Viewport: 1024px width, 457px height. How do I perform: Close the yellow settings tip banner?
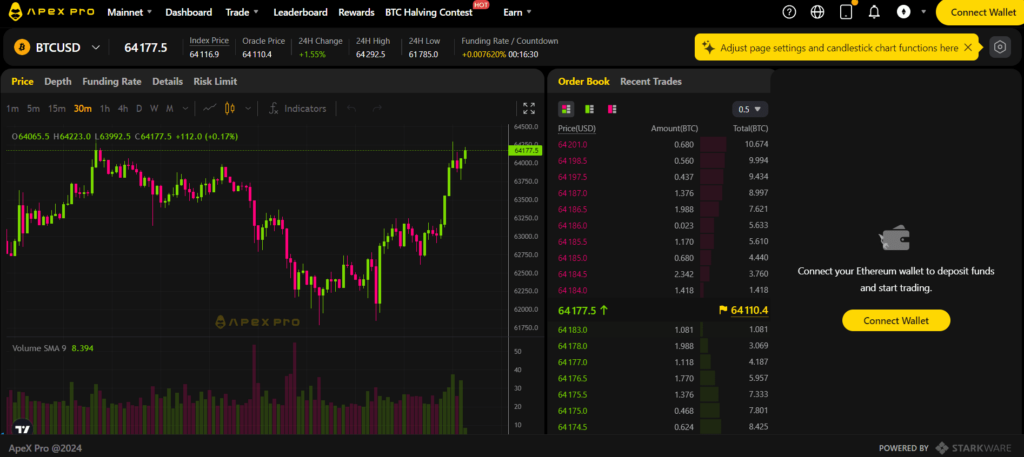(x=968, y=47)
